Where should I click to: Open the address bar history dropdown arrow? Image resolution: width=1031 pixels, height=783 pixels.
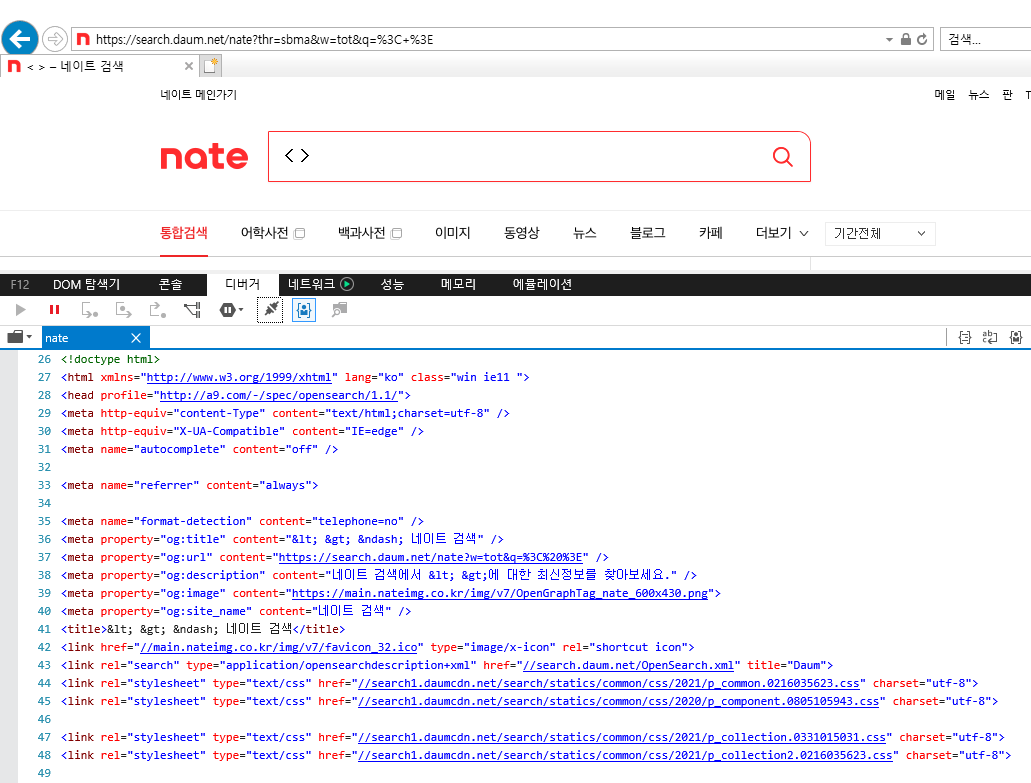click(x=889, y=39)
